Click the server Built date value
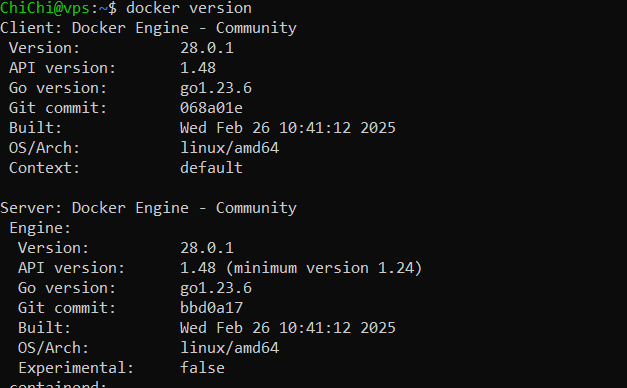627x388 pixels. (x=288, y=328)
